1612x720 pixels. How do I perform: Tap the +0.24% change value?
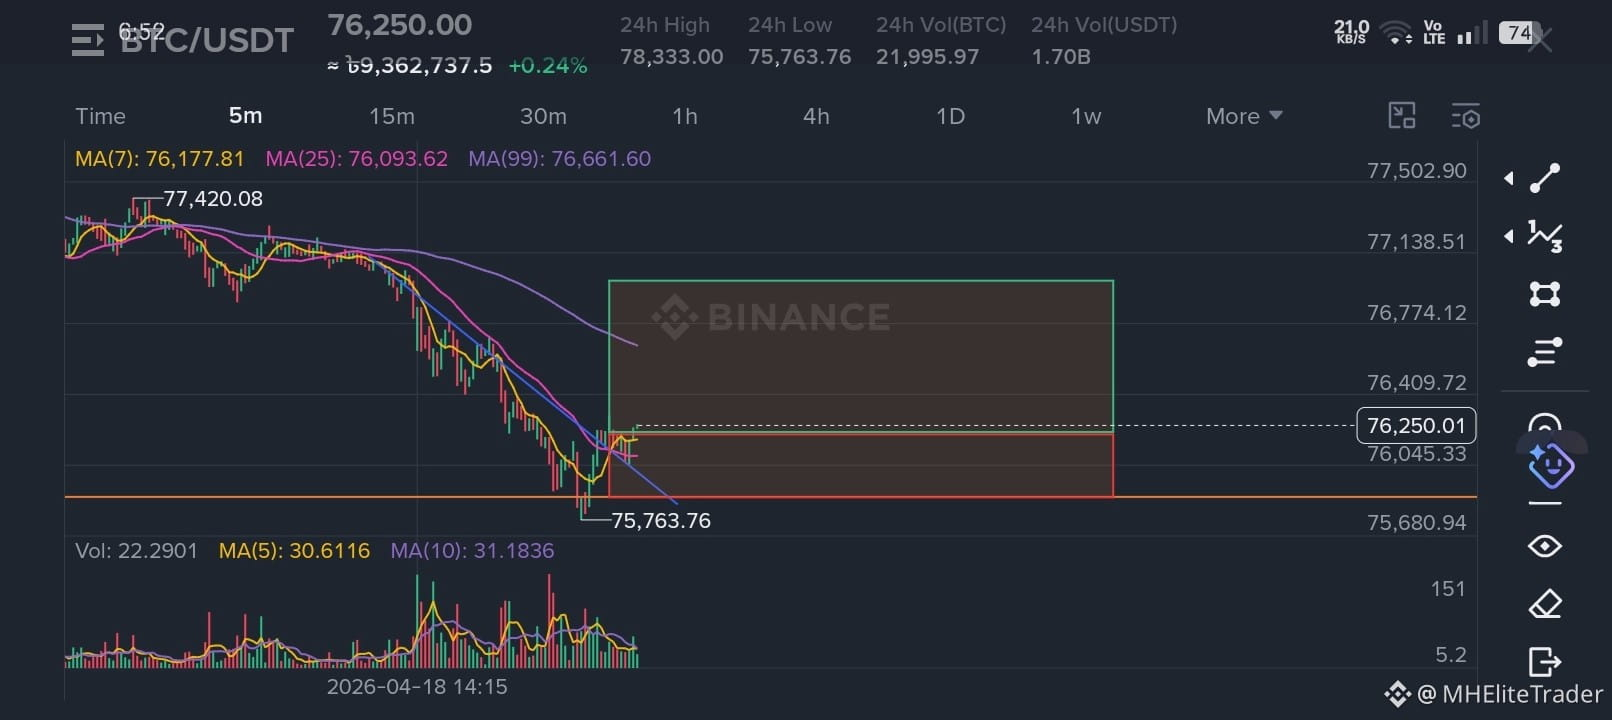548,66
